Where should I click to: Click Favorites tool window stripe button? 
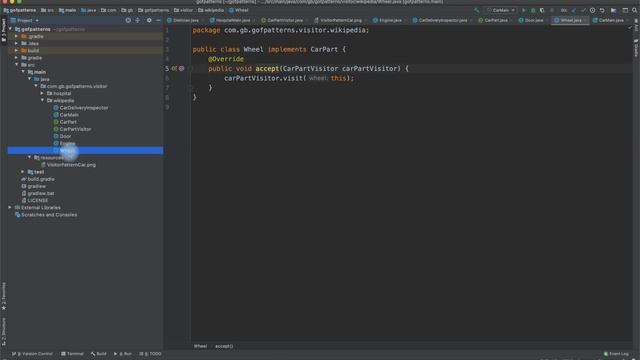[4, 296]
